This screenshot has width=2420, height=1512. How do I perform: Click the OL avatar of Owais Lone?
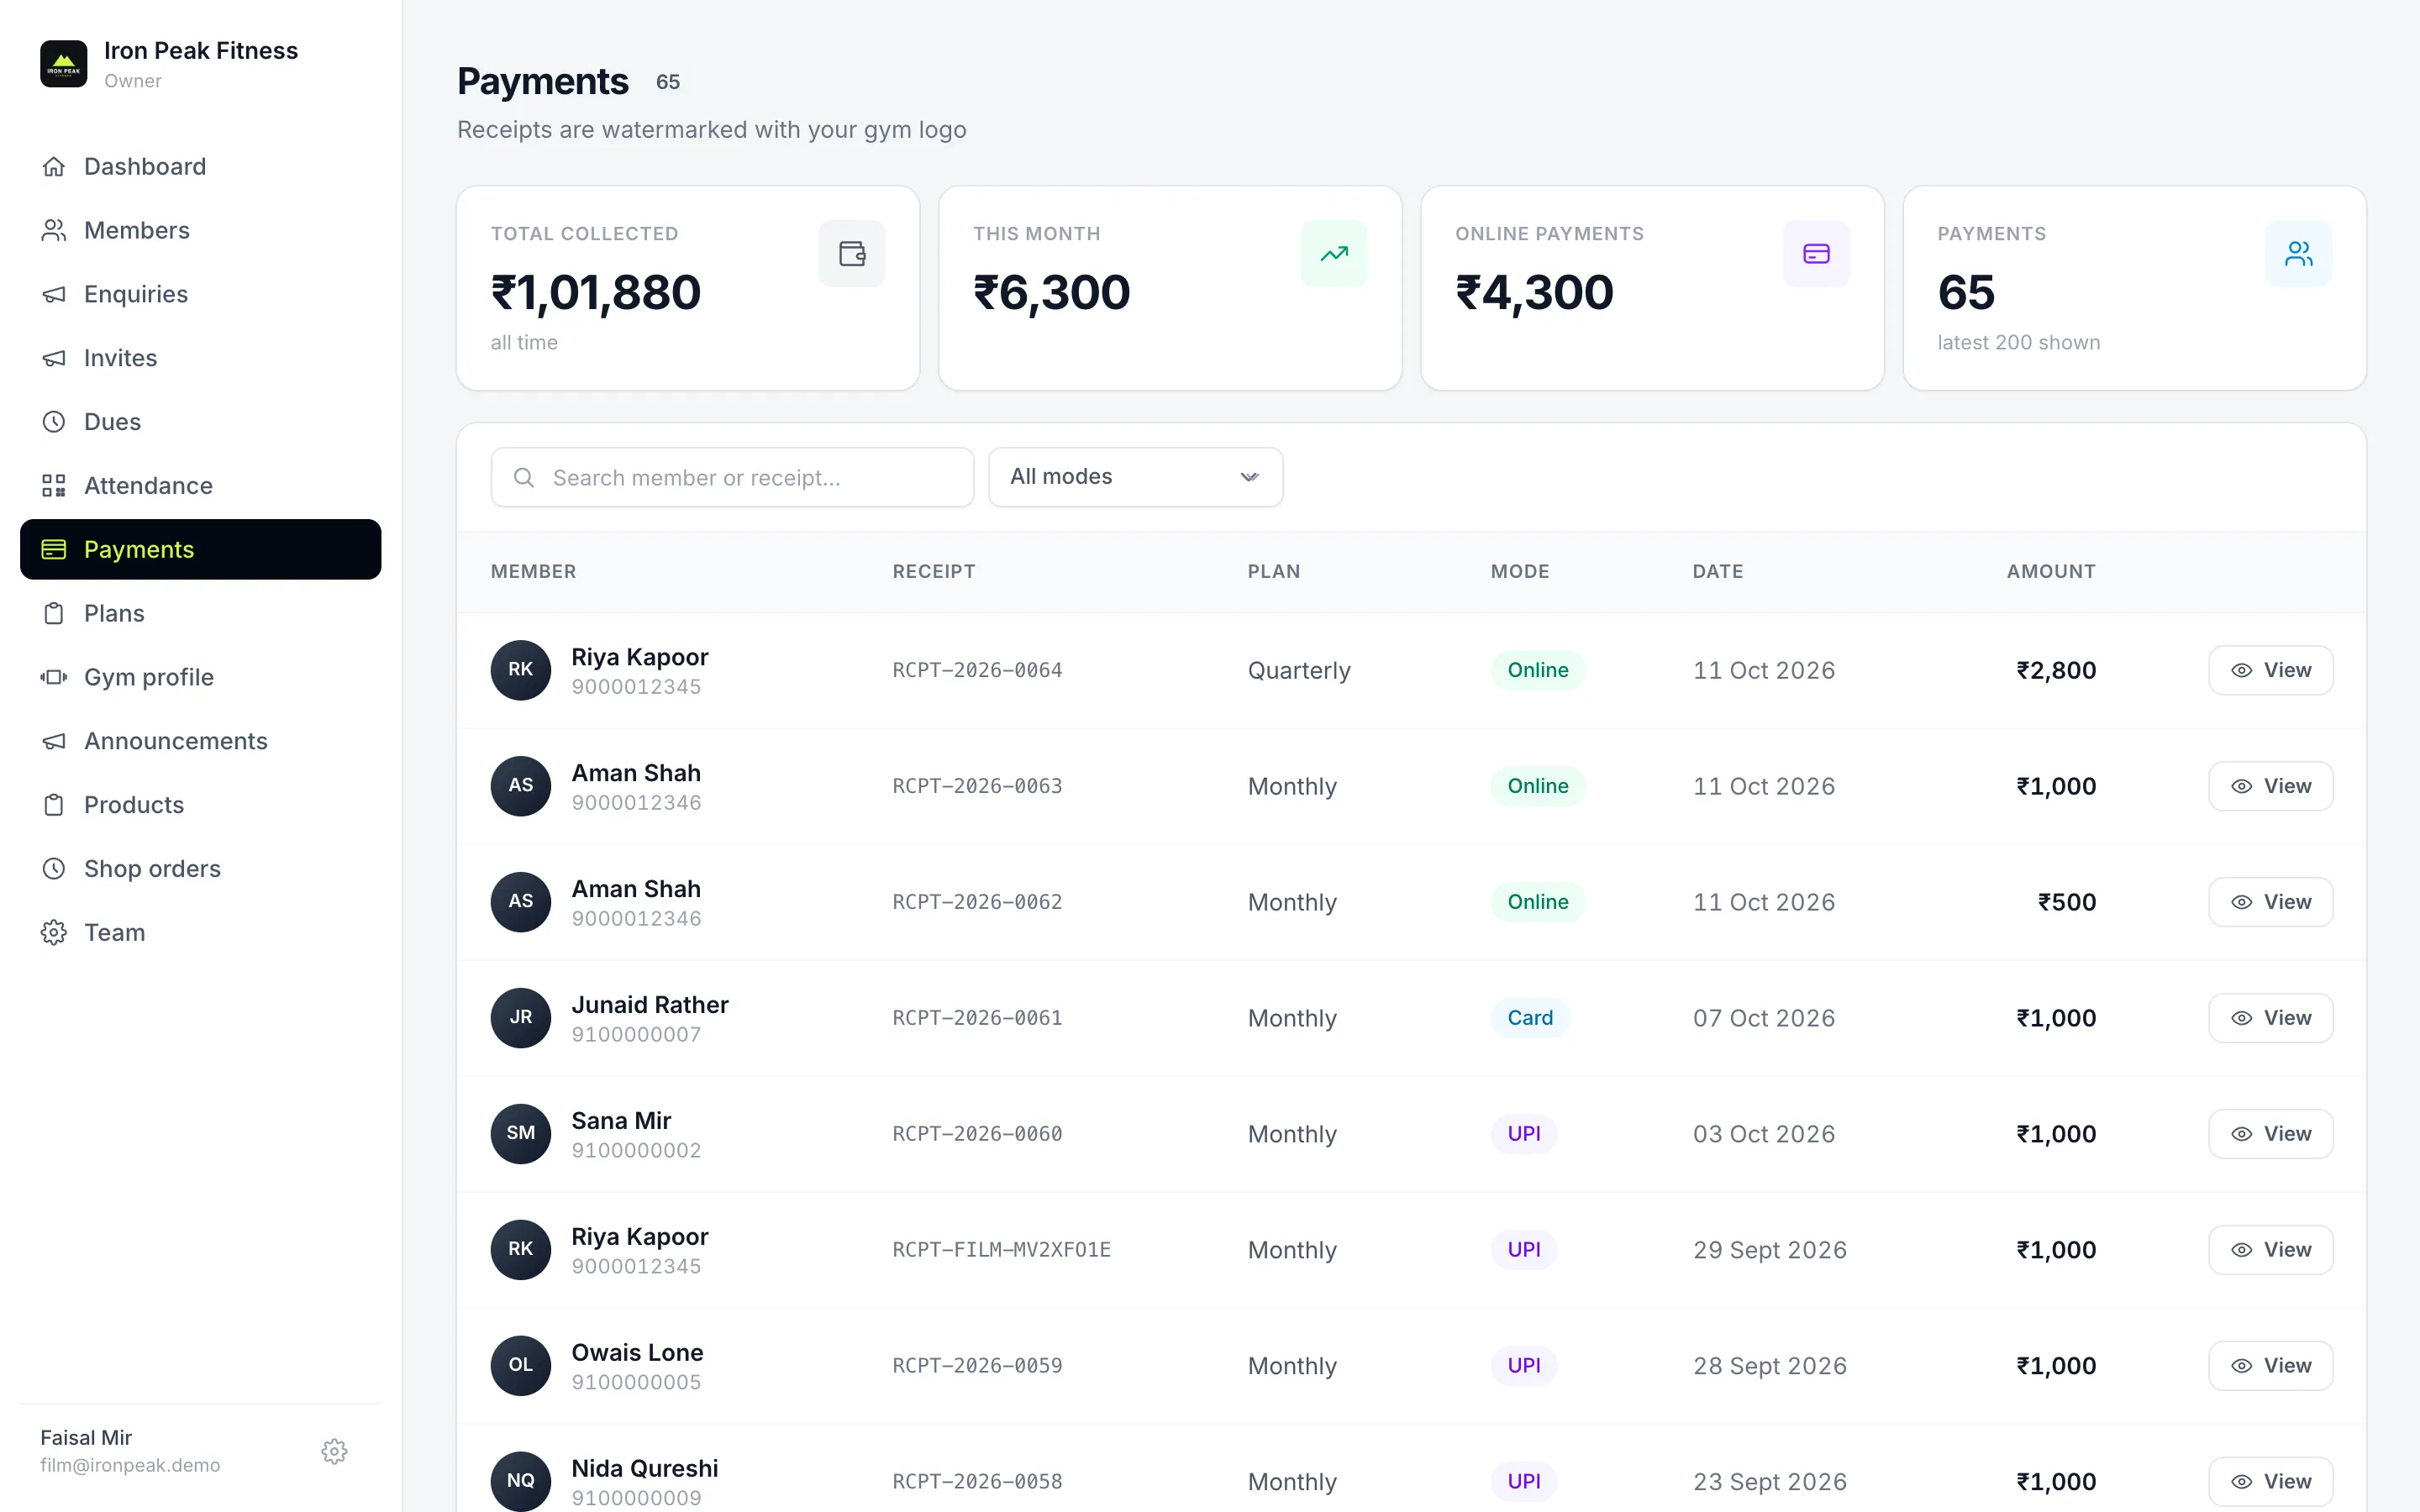click(x=521, y=1366)
